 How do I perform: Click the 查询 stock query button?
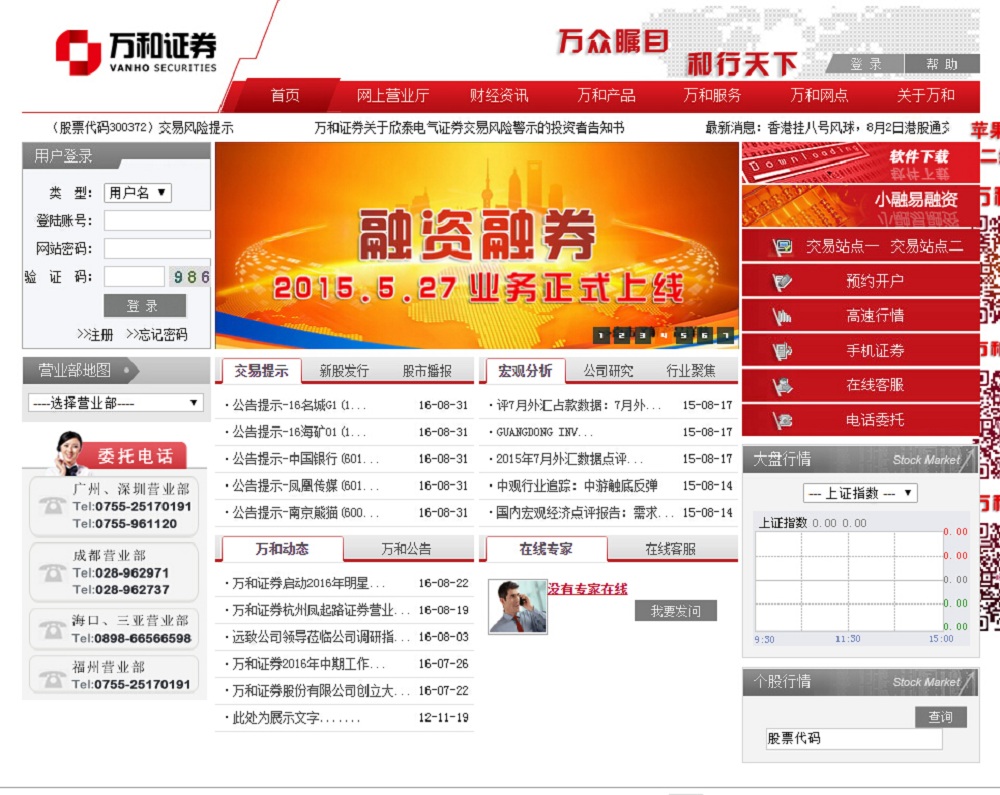click(x=941, y=717)
